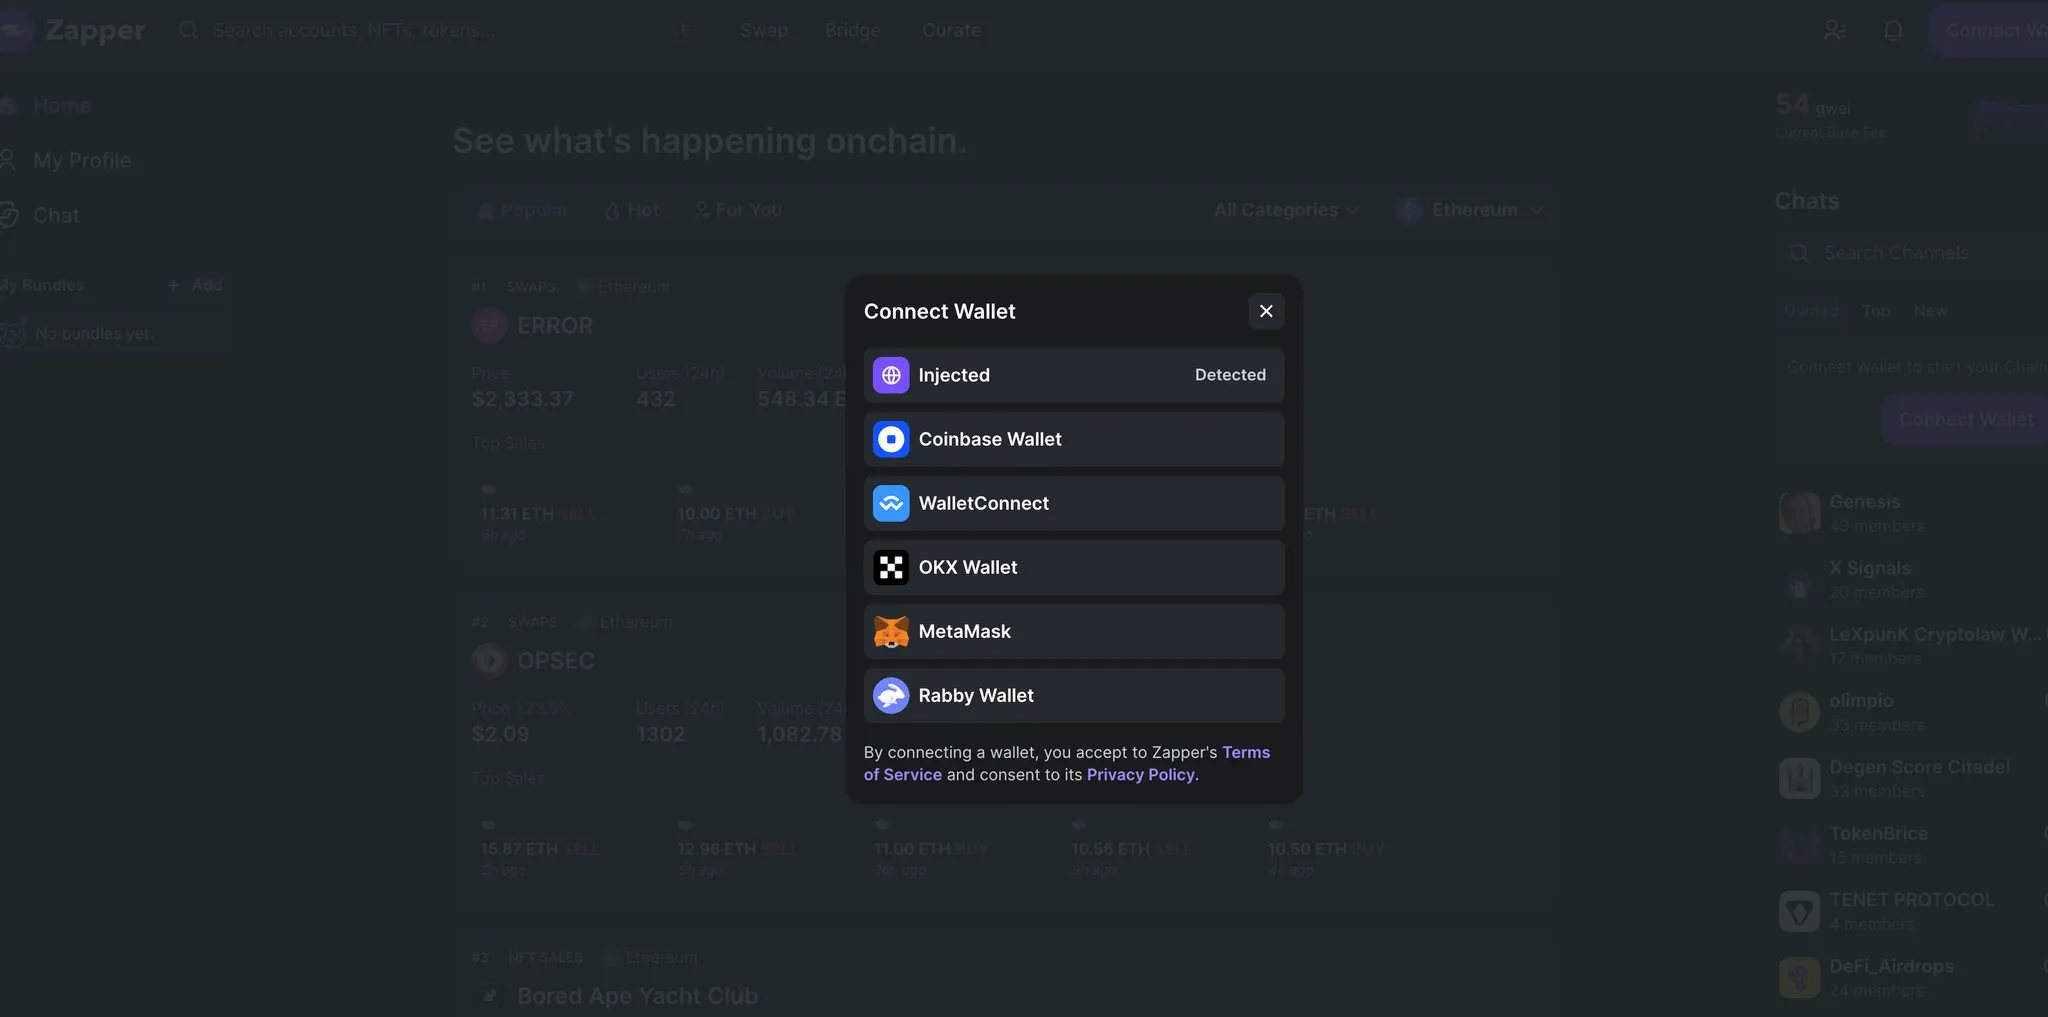Open Bridge in the top navigation

point(853,30)
